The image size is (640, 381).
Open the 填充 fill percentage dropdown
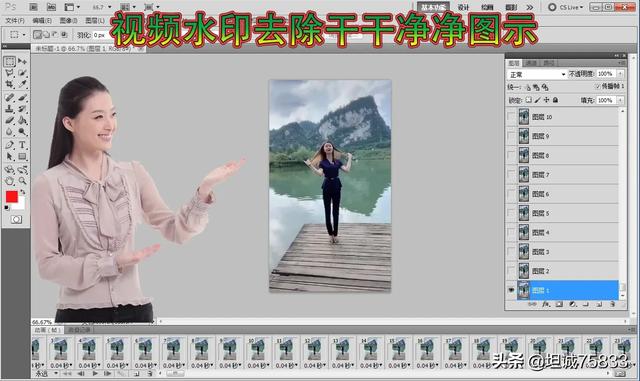tap(620, 100)
